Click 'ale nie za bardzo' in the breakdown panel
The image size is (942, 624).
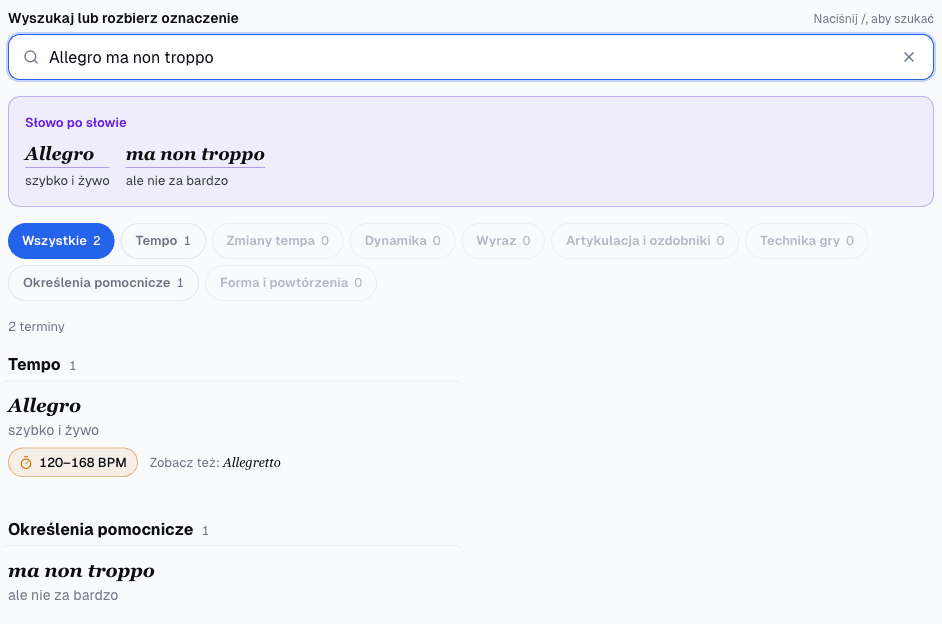pos(177,181)
